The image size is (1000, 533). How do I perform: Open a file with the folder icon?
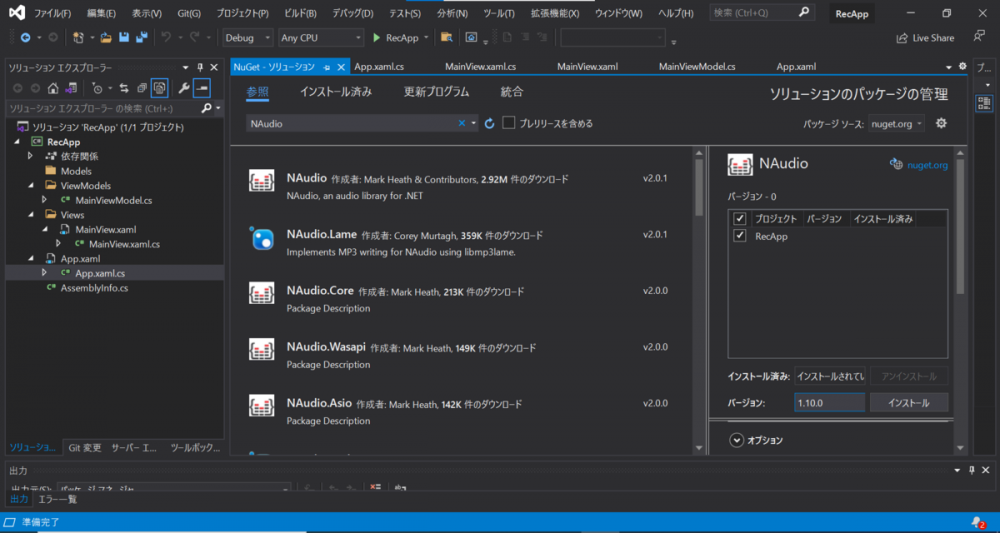tap(107, 38)
